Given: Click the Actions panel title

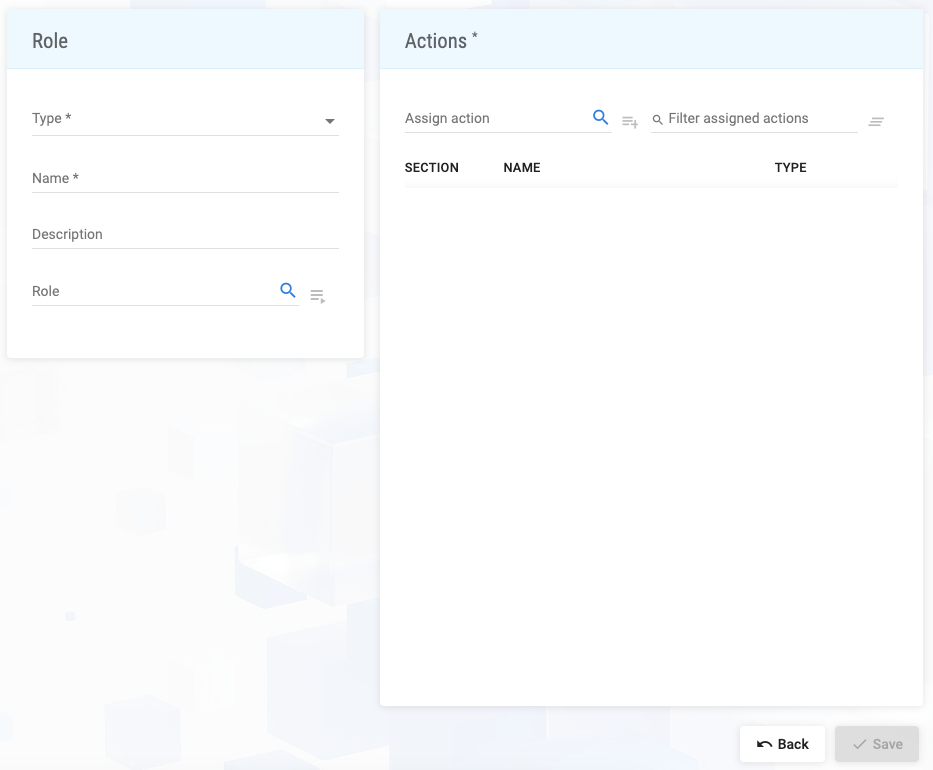Looking at the screenshot, I should coord(436,41).
